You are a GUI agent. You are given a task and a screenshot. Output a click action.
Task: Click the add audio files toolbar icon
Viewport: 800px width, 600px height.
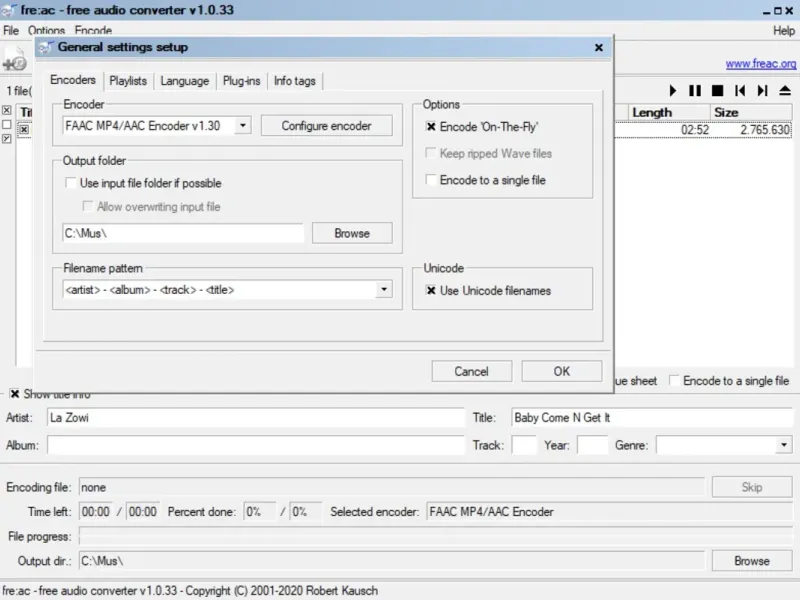pyautogui.click(x=15, y=60)
